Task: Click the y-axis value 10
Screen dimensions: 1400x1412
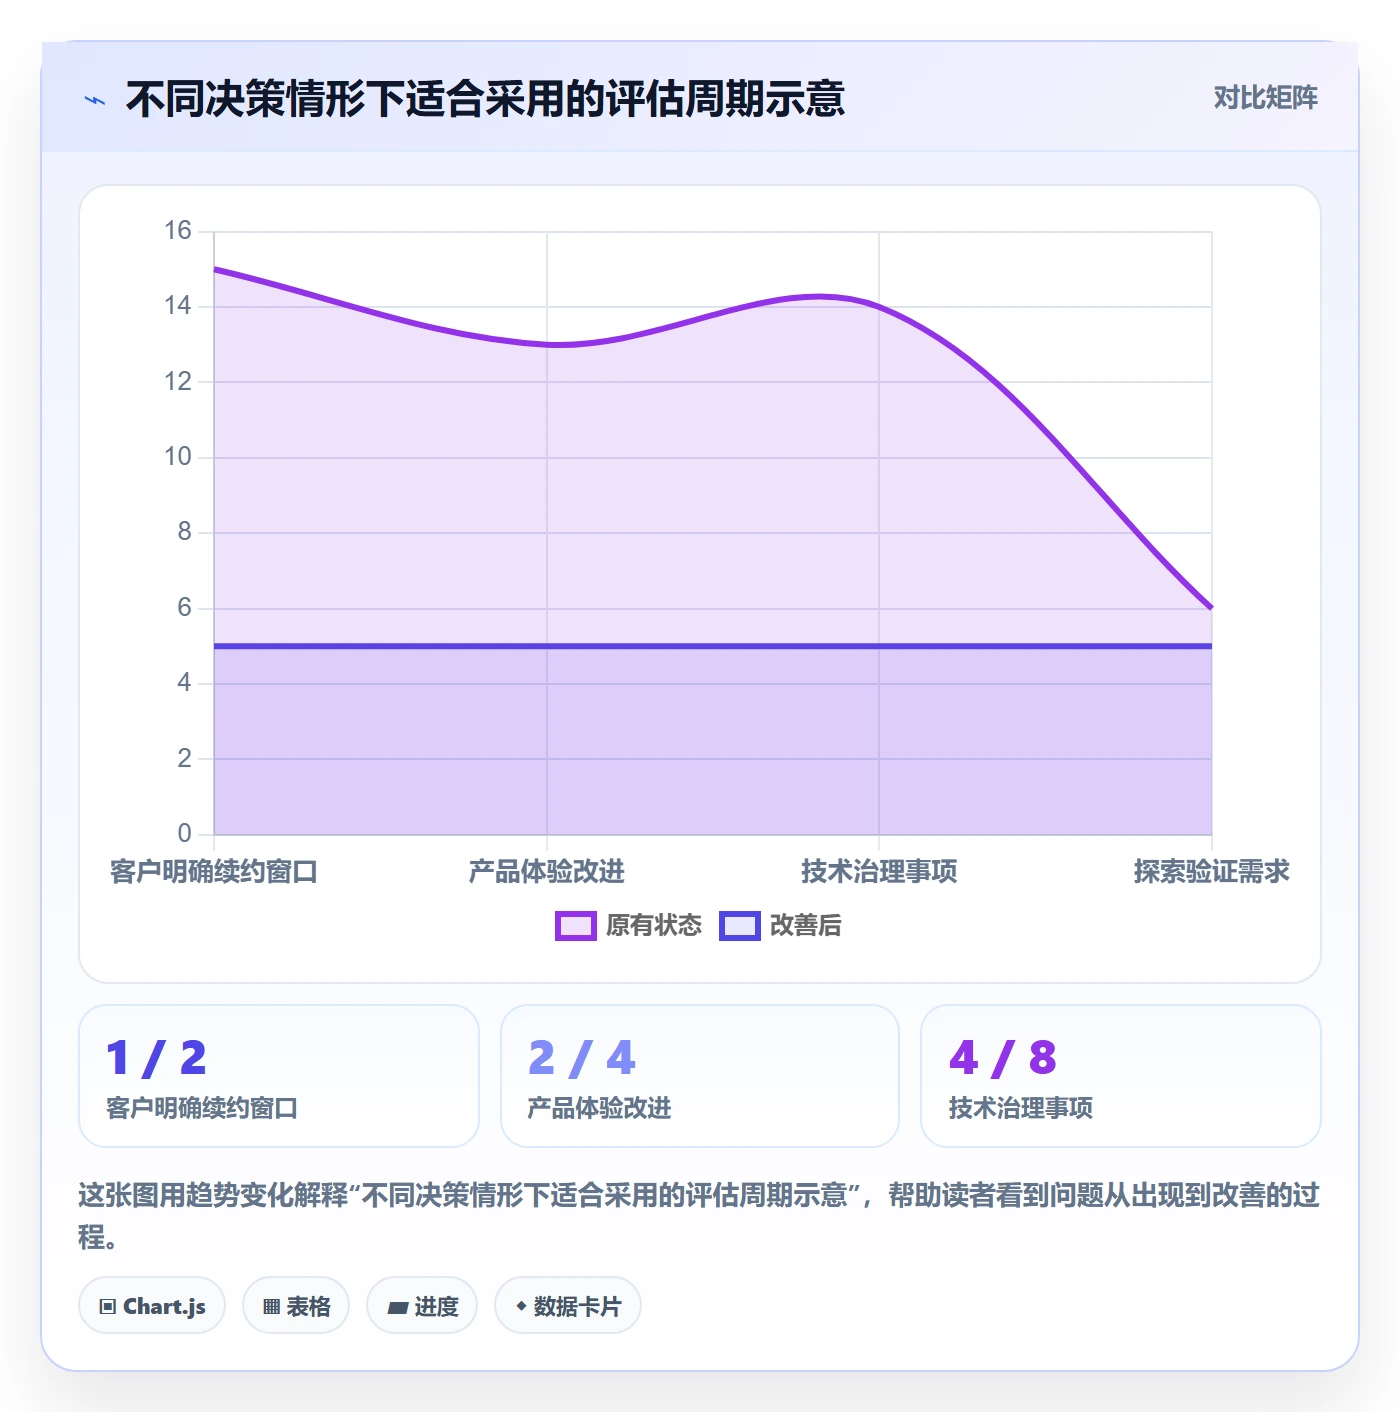Action: click(x=178, y=457)
